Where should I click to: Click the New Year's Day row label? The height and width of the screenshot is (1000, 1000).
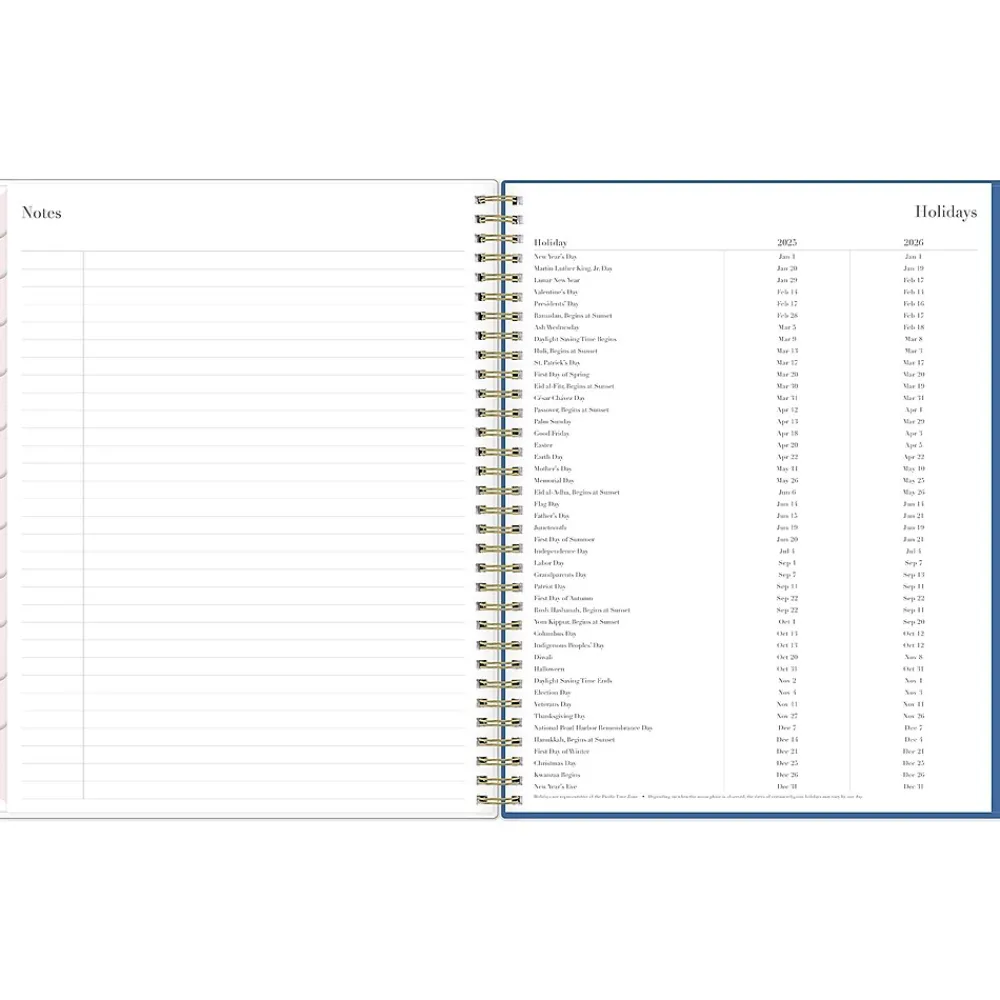tap(555, 257)
